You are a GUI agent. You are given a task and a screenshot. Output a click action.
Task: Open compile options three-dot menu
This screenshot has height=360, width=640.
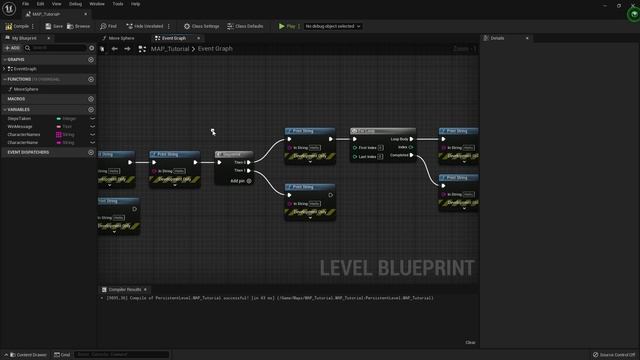click(33, 26)
